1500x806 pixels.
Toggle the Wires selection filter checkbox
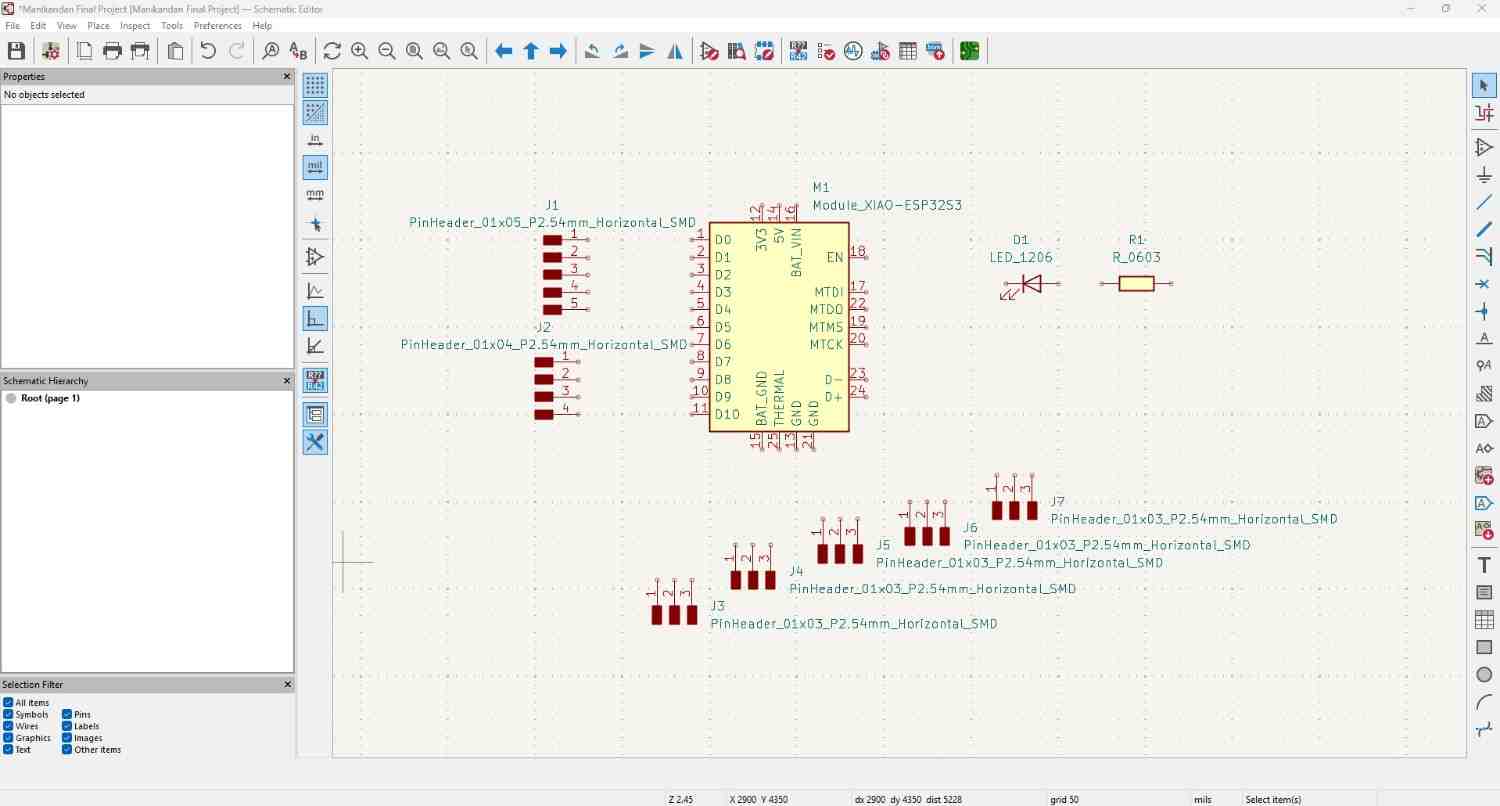pos(8,726)
